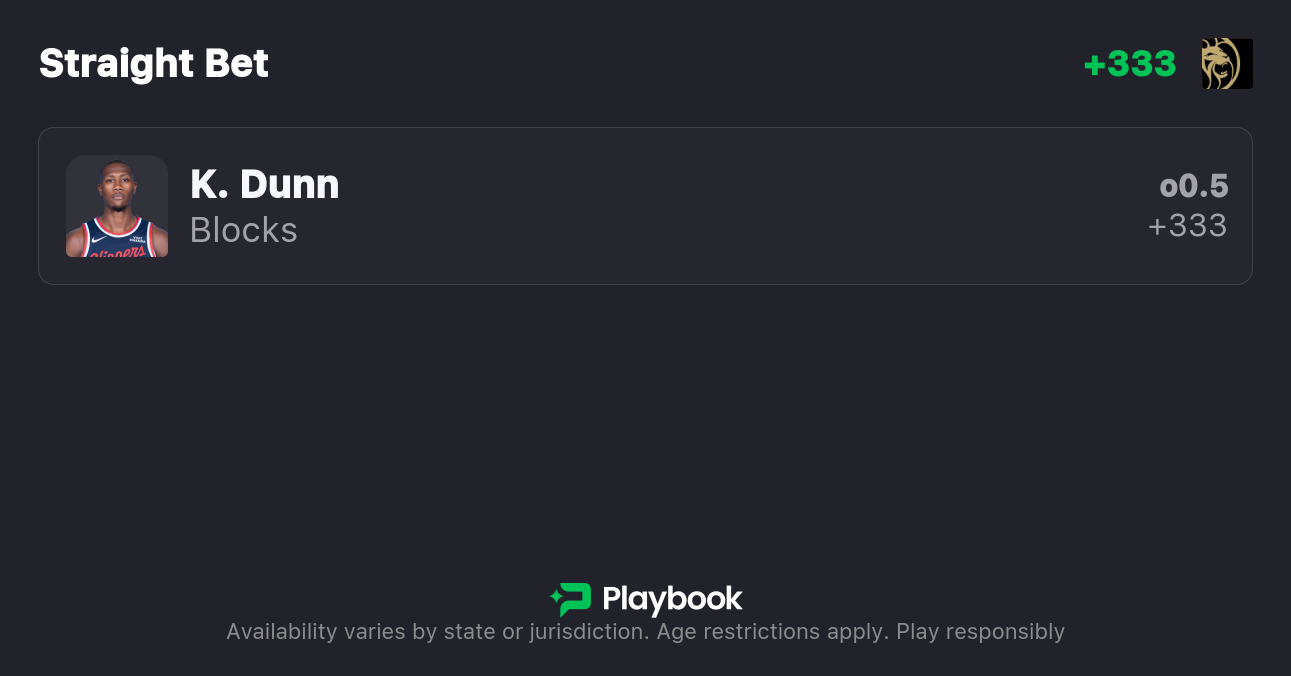The width and height of the screenshot is (1291, 676).
Task: Click the Playbook wordmark text
Action: [672, 599]
